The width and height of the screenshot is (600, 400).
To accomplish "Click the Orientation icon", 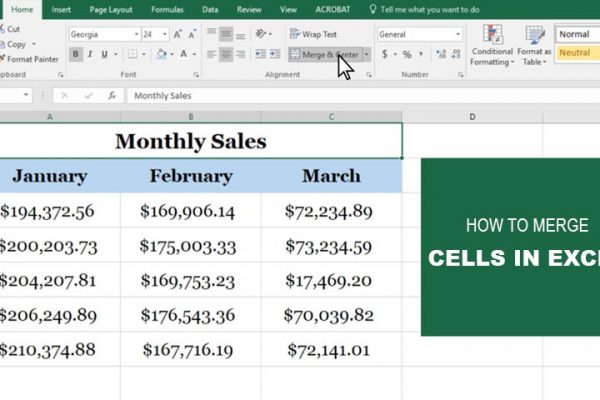I will pos(261,34).
